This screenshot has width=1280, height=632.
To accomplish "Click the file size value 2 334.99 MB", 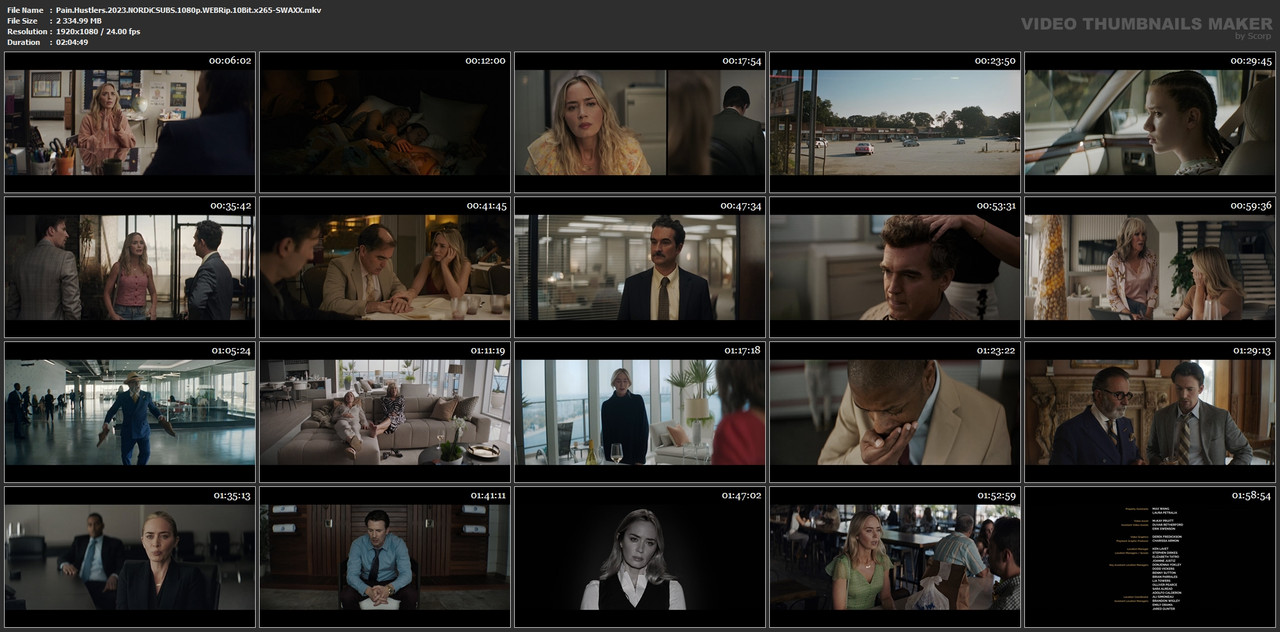I will tap(79, 21).
